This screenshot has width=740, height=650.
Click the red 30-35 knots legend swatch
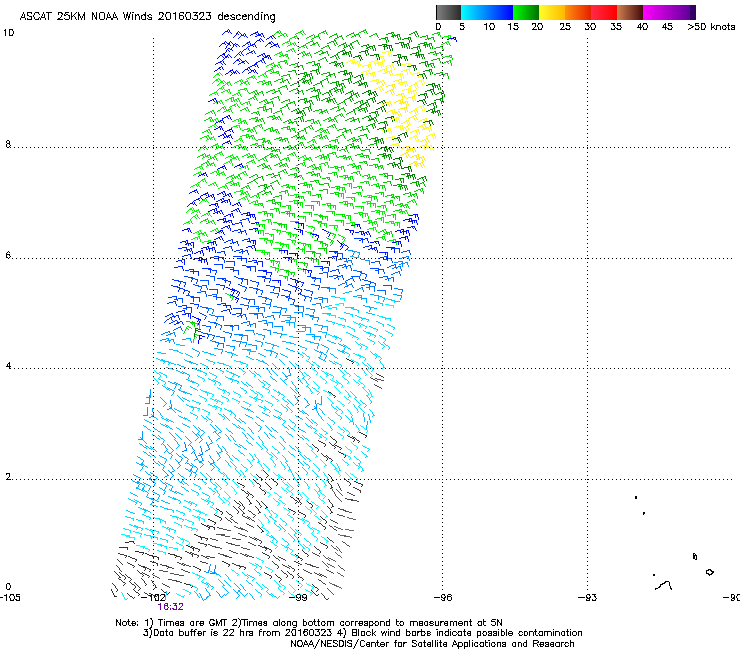604,12
